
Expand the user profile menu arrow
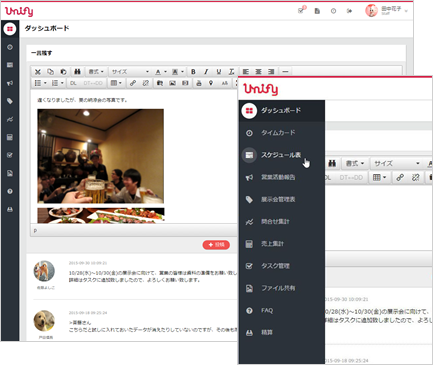(x=406, y=11)
